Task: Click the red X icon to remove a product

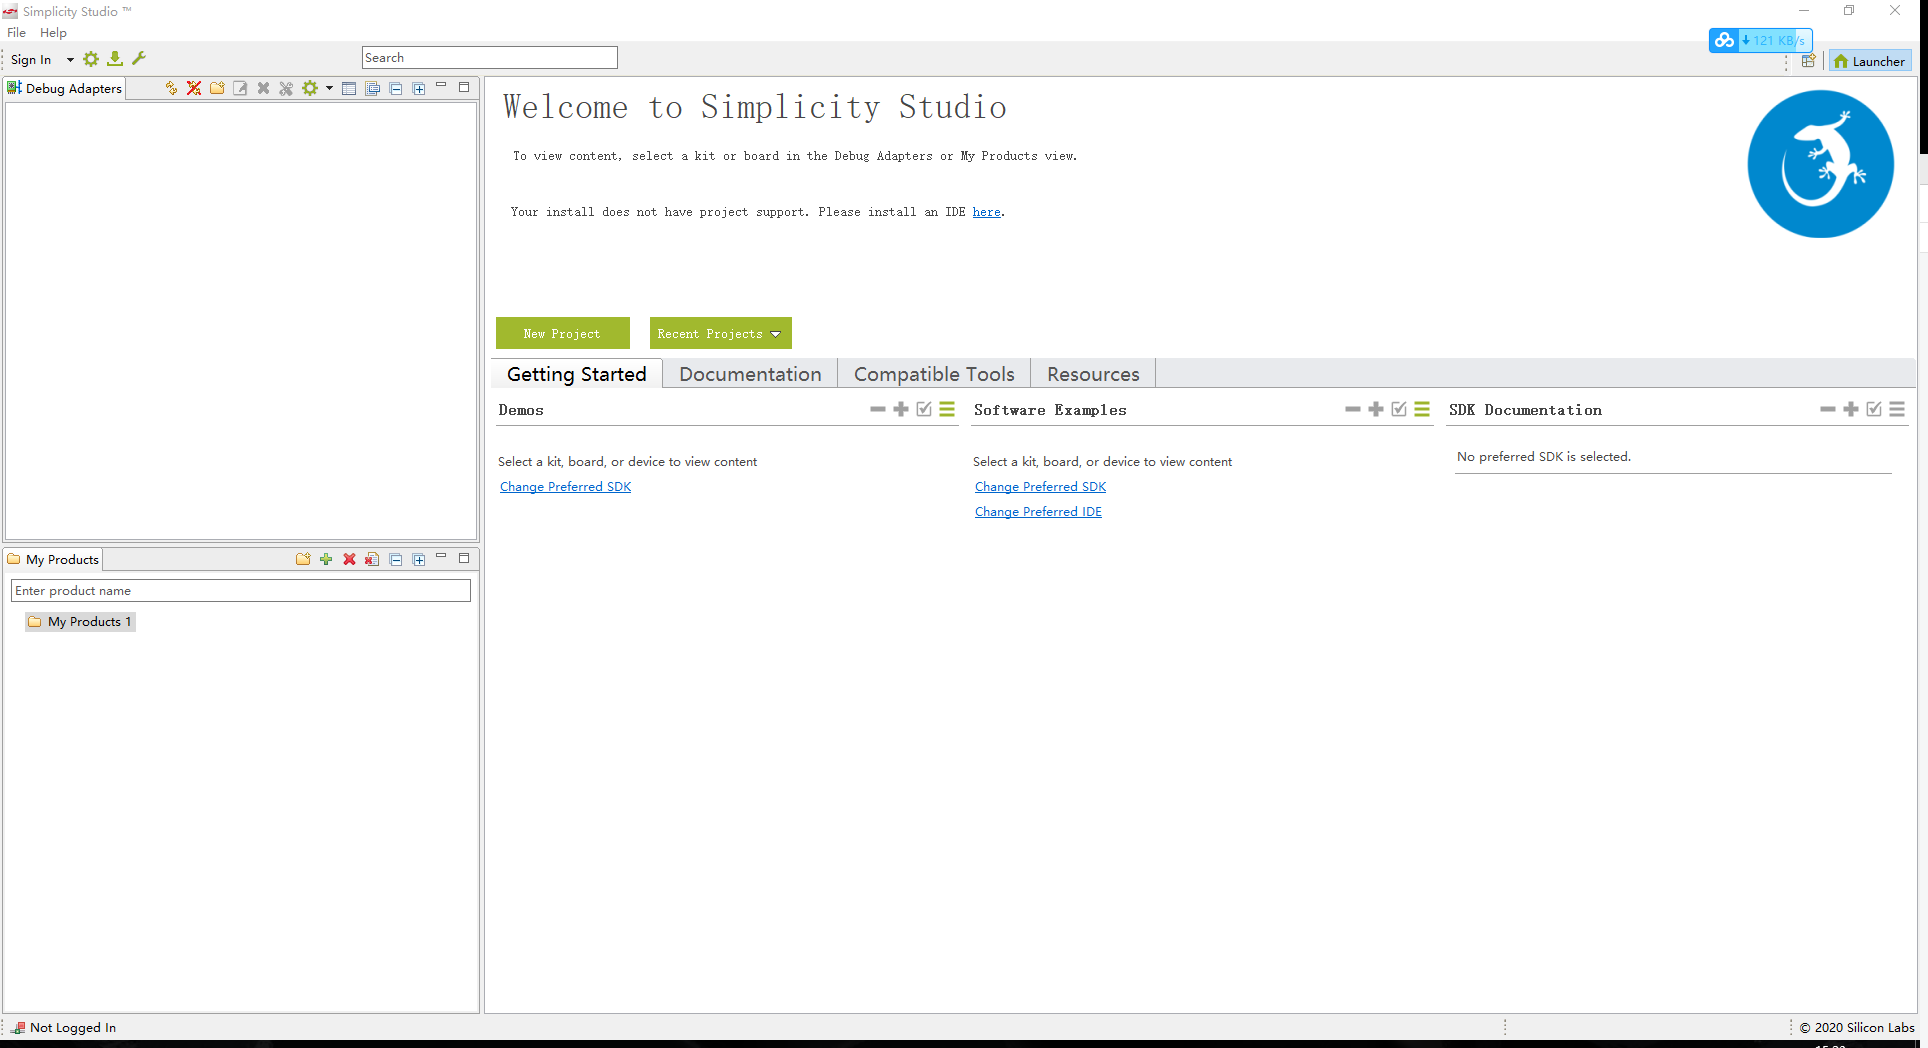Action: (x=349, y=559)
